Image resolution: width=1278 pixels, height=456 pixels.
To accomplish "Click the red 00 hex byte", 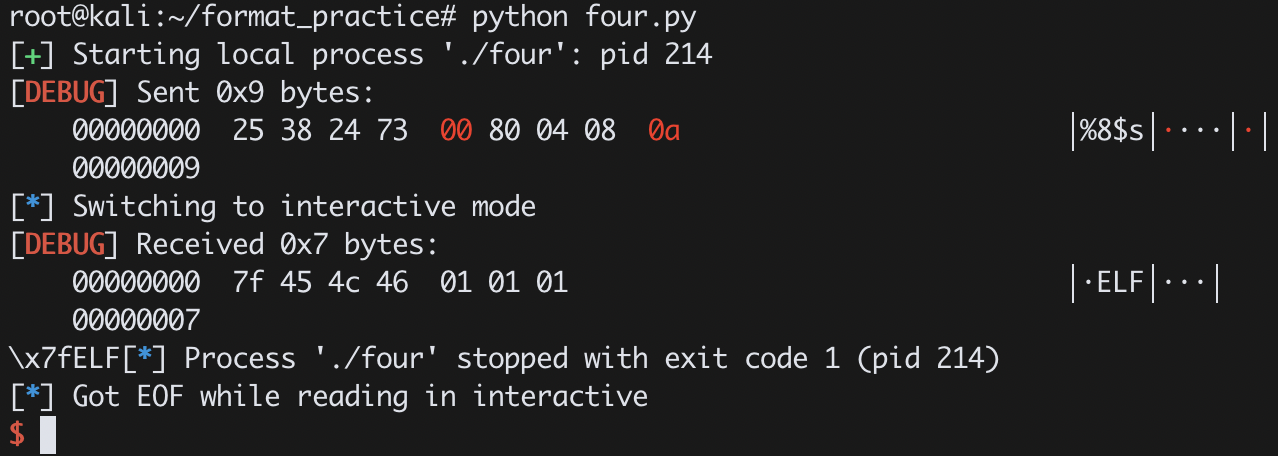I will 456,130.
